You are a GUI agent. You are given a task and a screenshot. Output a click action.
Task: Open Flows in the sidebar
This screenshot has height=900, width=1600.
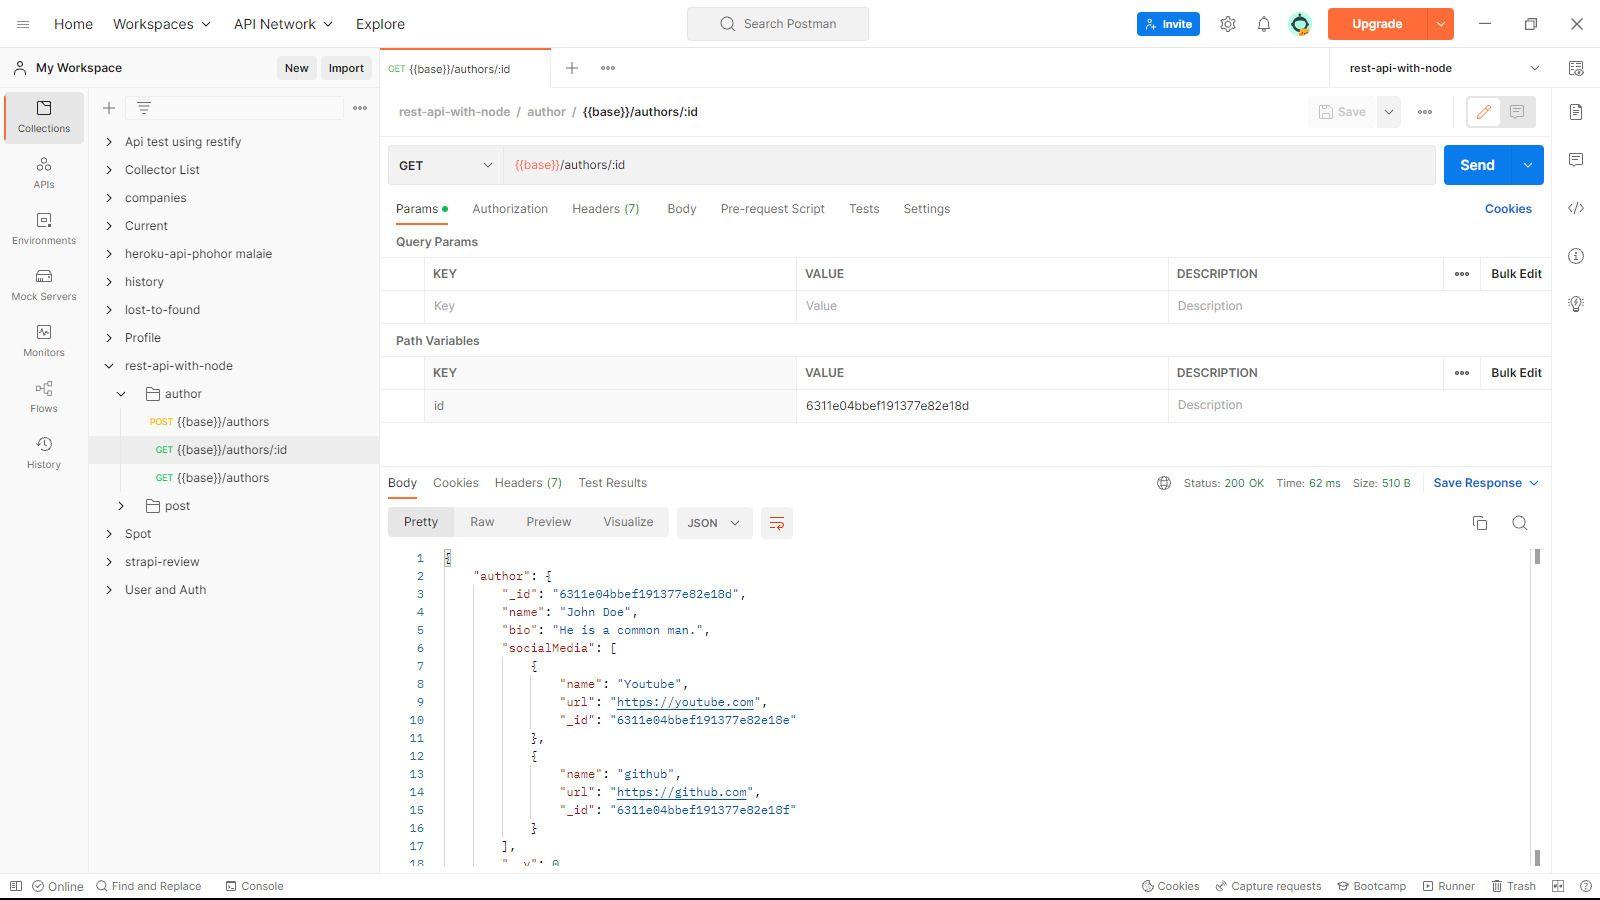pyautogui.click(x=44, y=396)
